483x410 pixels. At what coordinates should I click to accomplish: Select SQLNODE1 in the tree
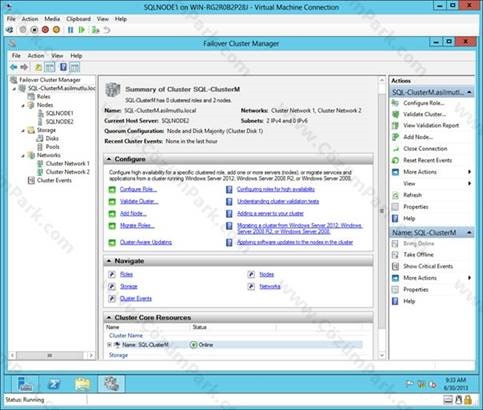59,113
